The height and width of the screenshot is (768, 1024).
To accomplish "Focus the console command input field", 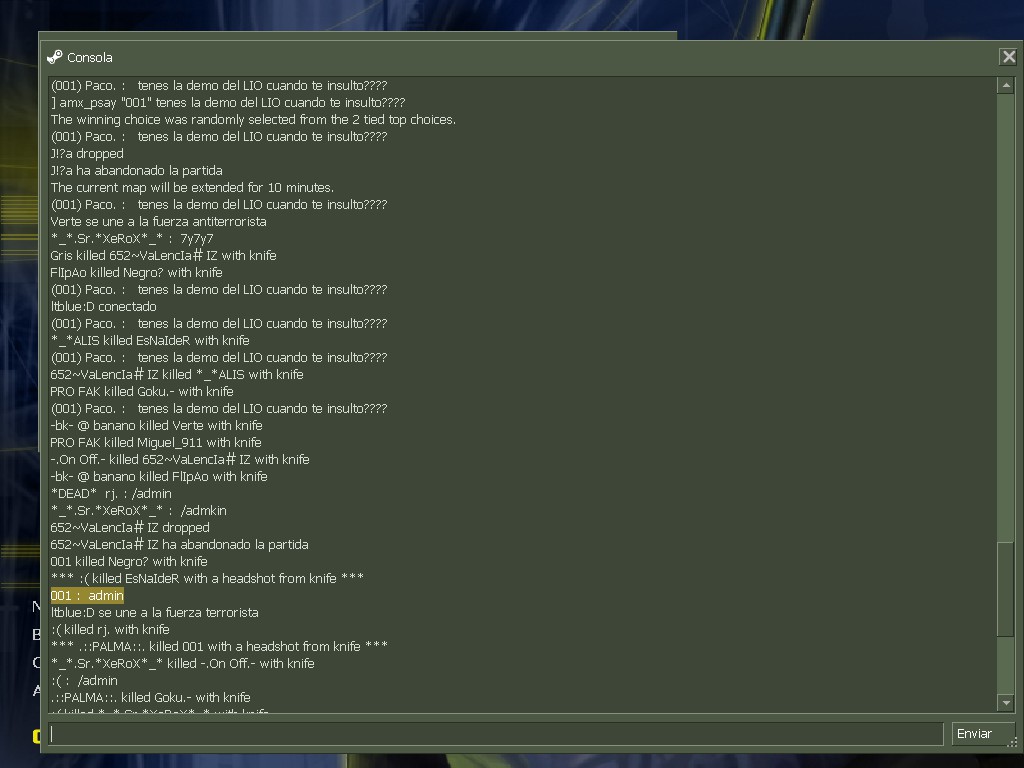I will [496, 733].
